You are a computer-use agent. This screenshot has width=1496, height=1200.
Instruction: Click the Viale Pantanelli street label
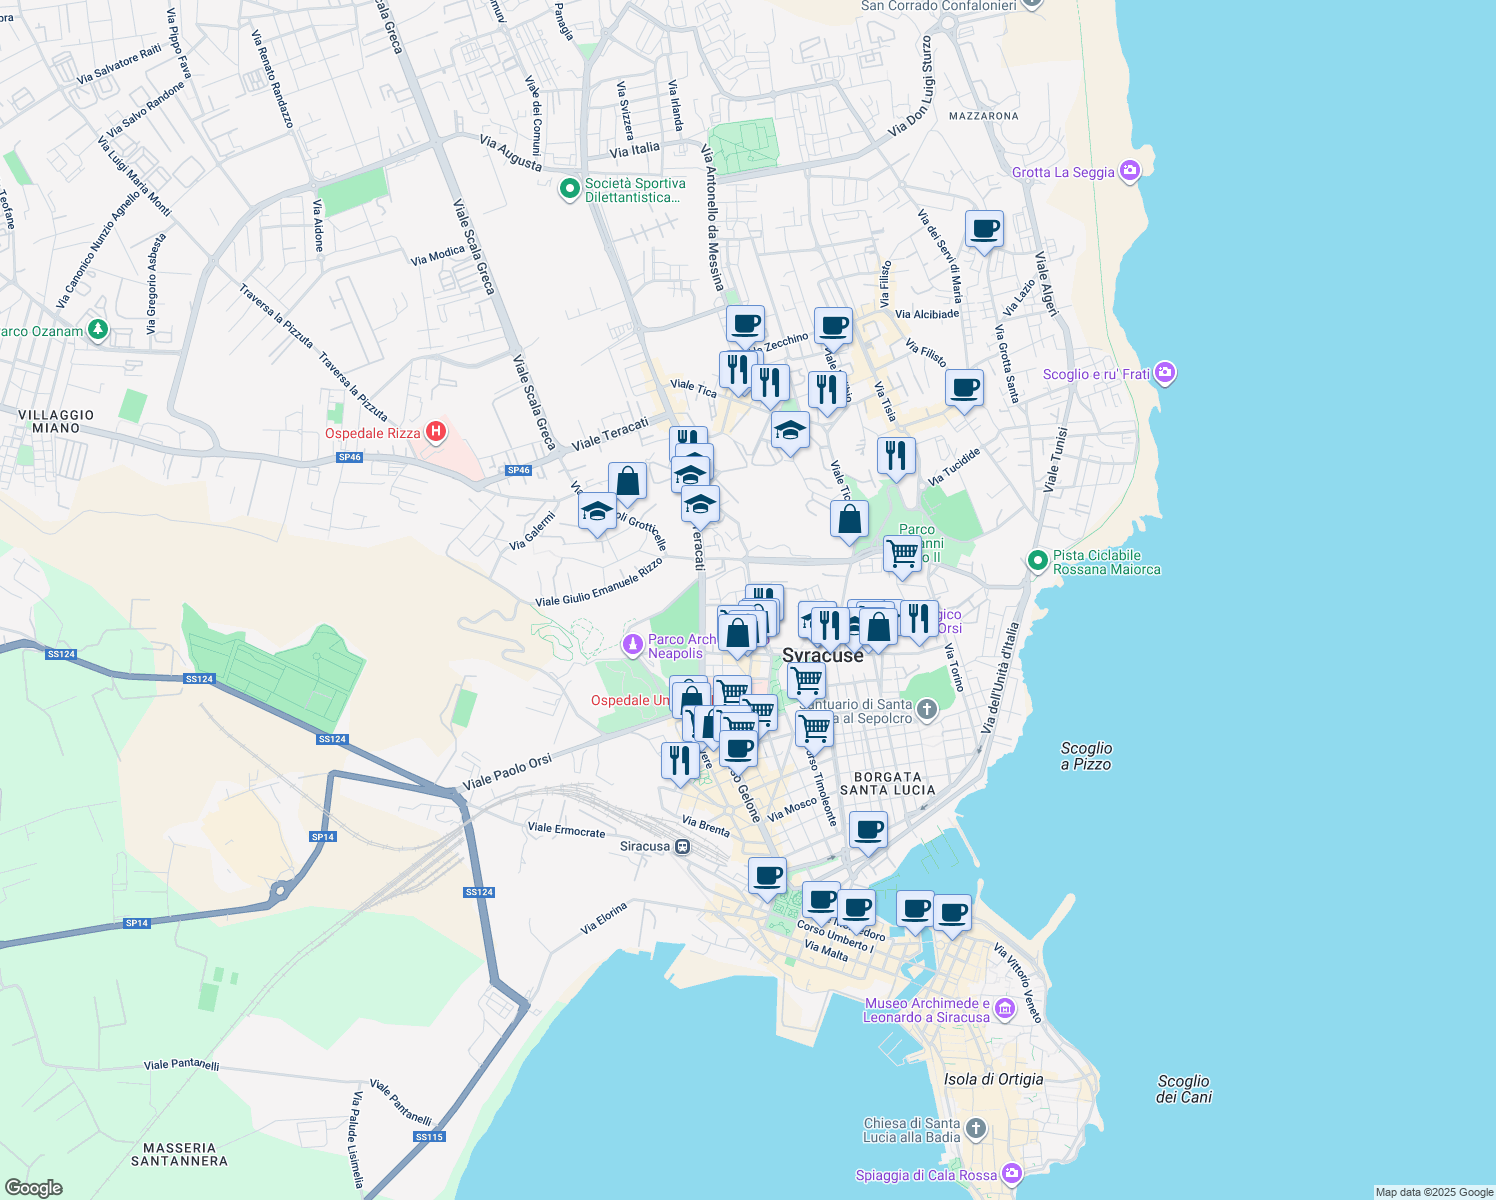point(181,1065)
